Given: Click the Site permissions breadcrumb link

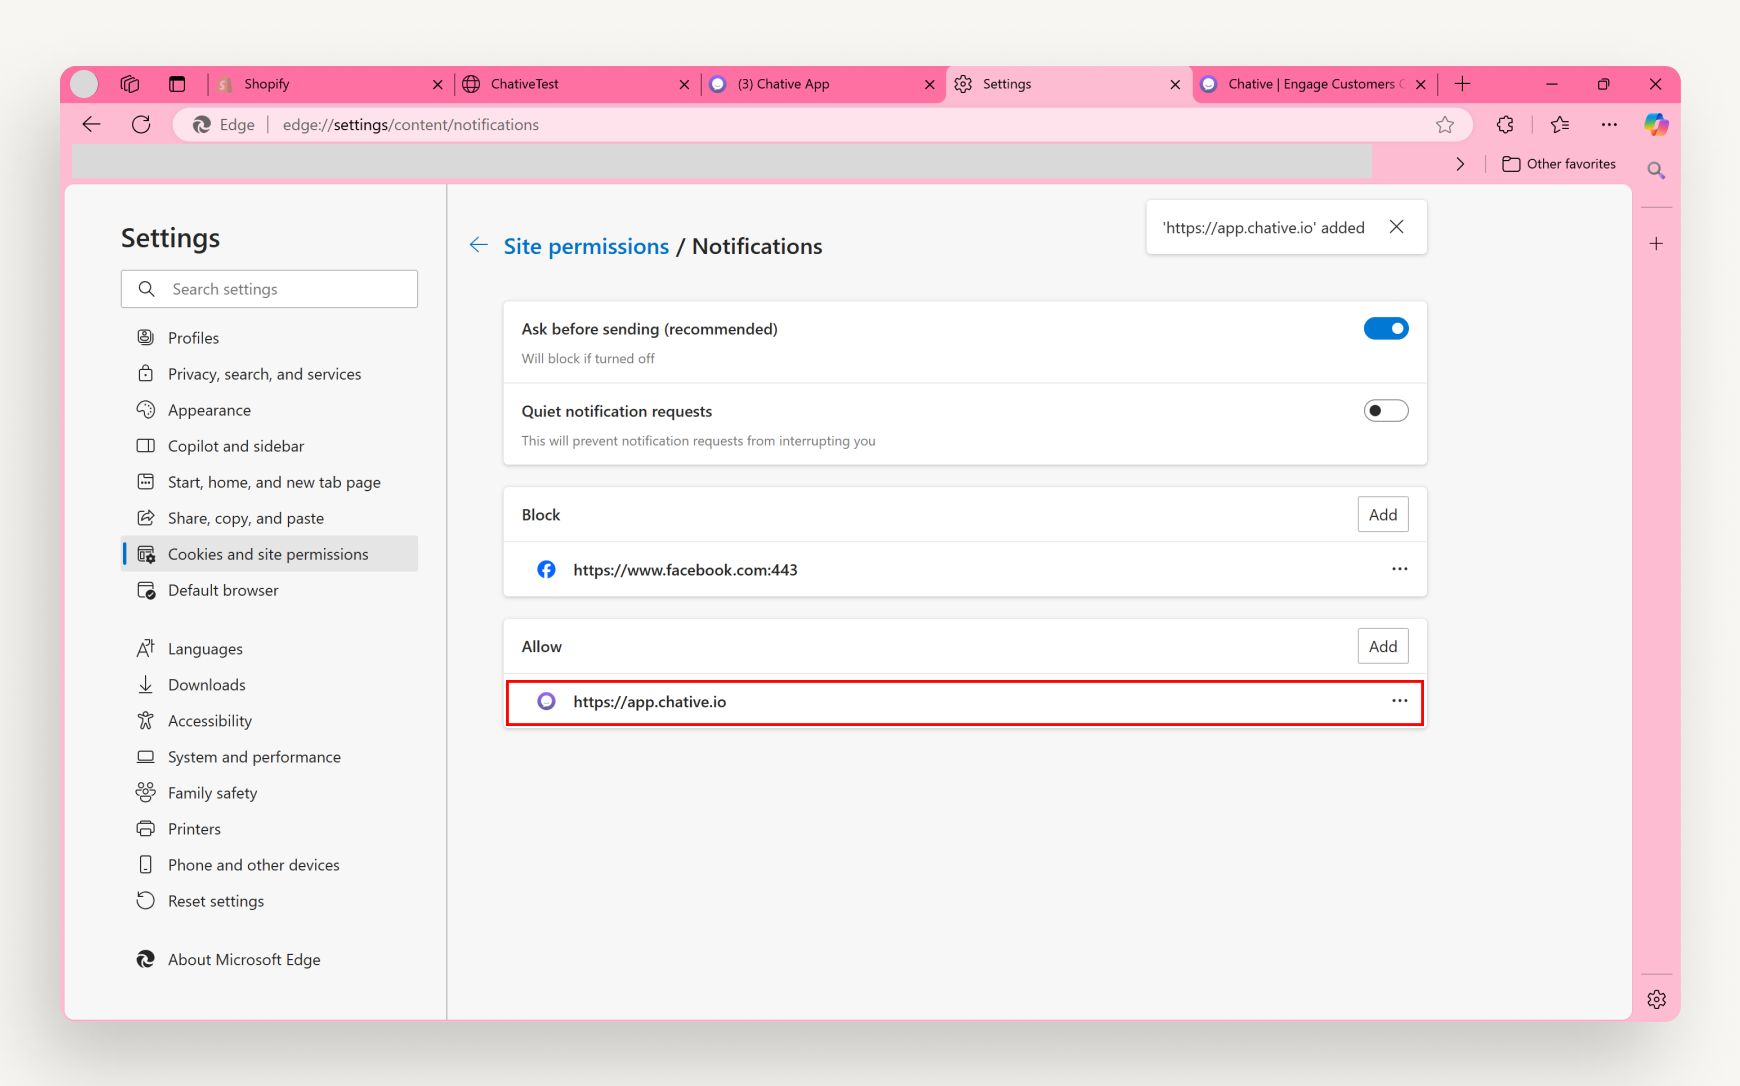Looking at the screenshot, I should point(586,246).
